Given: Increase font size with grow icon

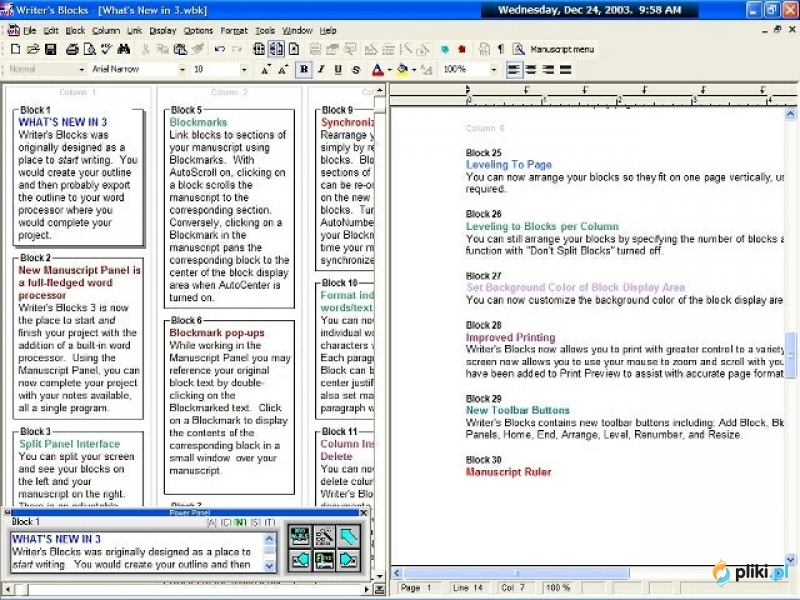Looking at the screenshot, I should (283, 69).
